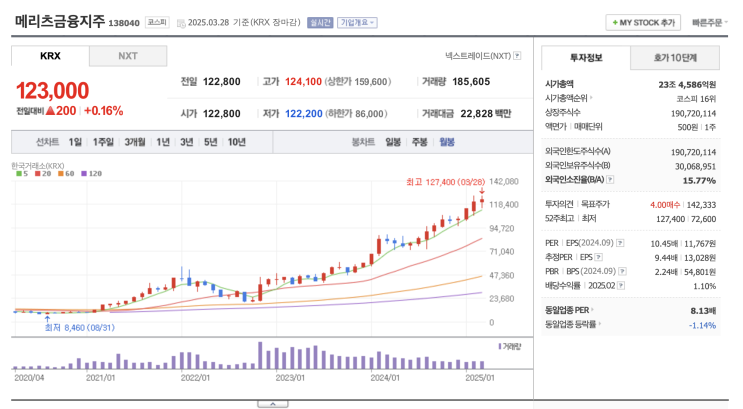The width and height of the screenshot is (743, 409).
Task: Click the 동일업종 등락률 label link
Action: tap(570, 324)
